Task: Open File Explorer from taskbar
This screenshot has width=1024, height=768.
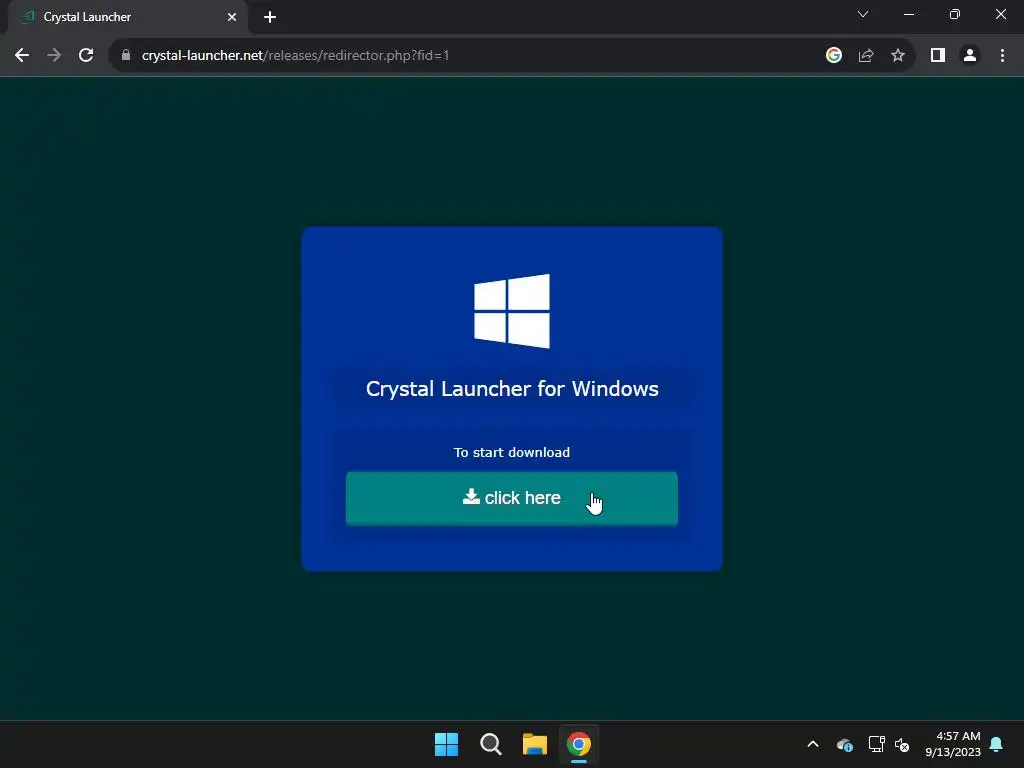Action: [x=535, y=744]
